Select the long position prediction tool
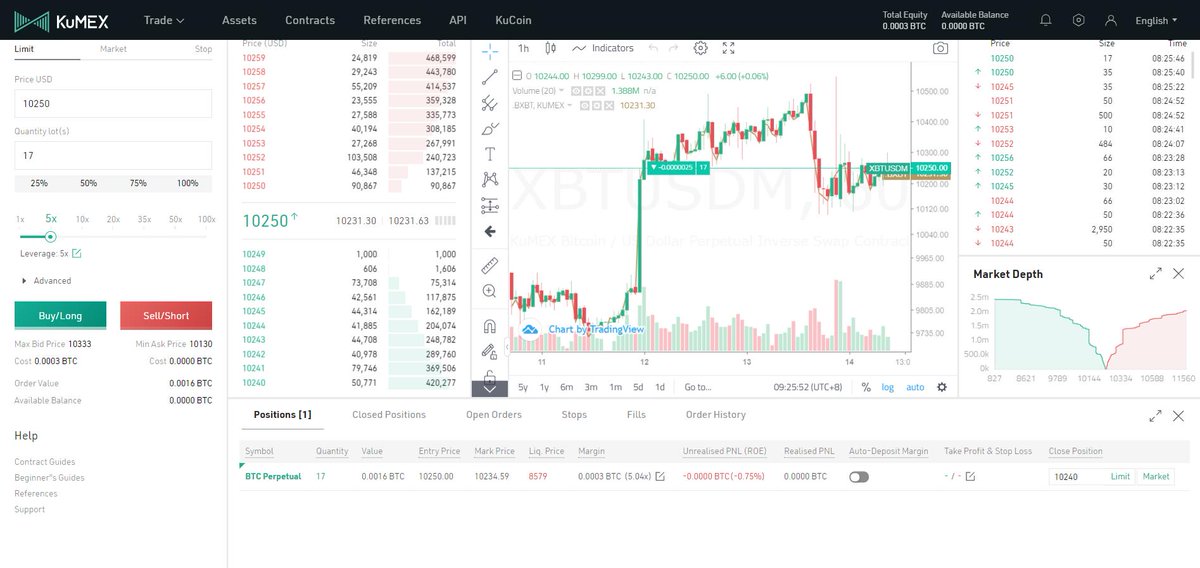Image resolution: width=1200 pixels, height=568 pixels. (x=489, y=205)
